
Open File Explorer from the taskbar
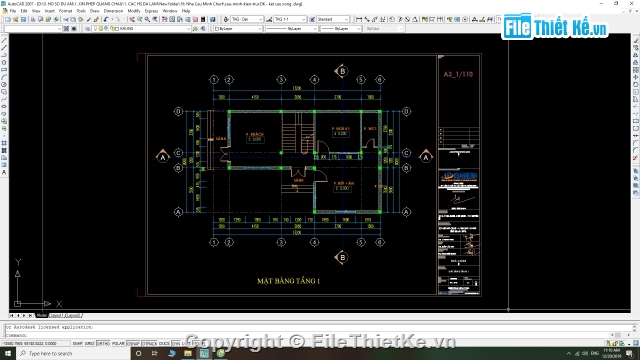[x=188, y=353]
